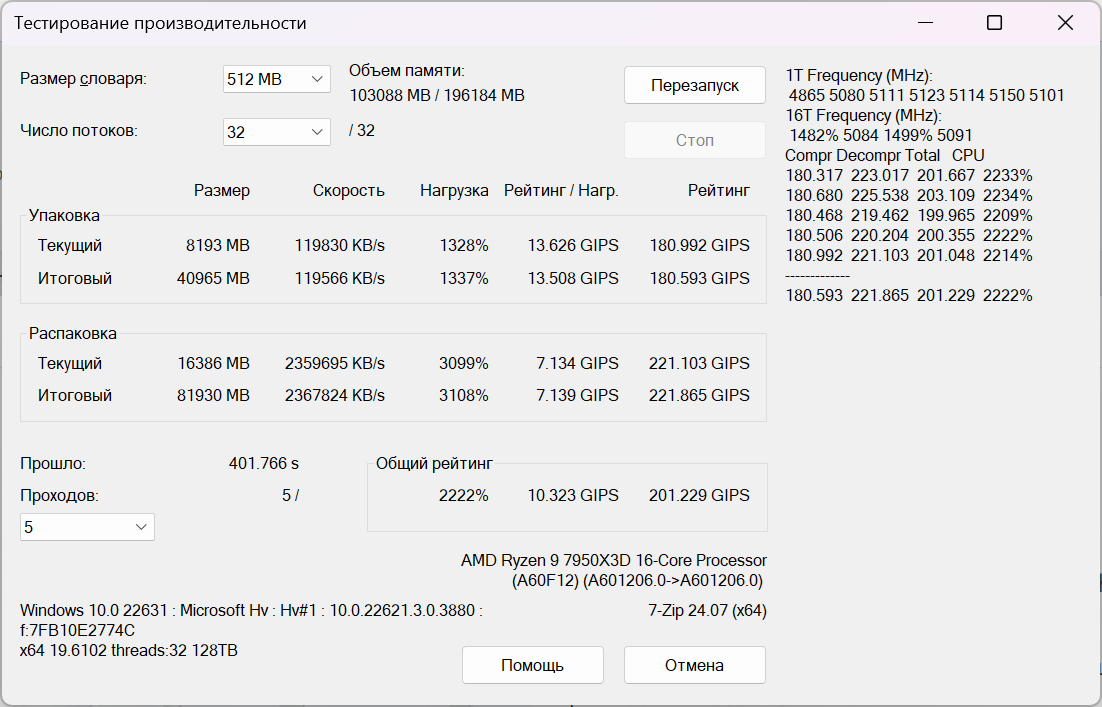Click the Общий рейтинг value 201.229 GIPS

[699, 495]
